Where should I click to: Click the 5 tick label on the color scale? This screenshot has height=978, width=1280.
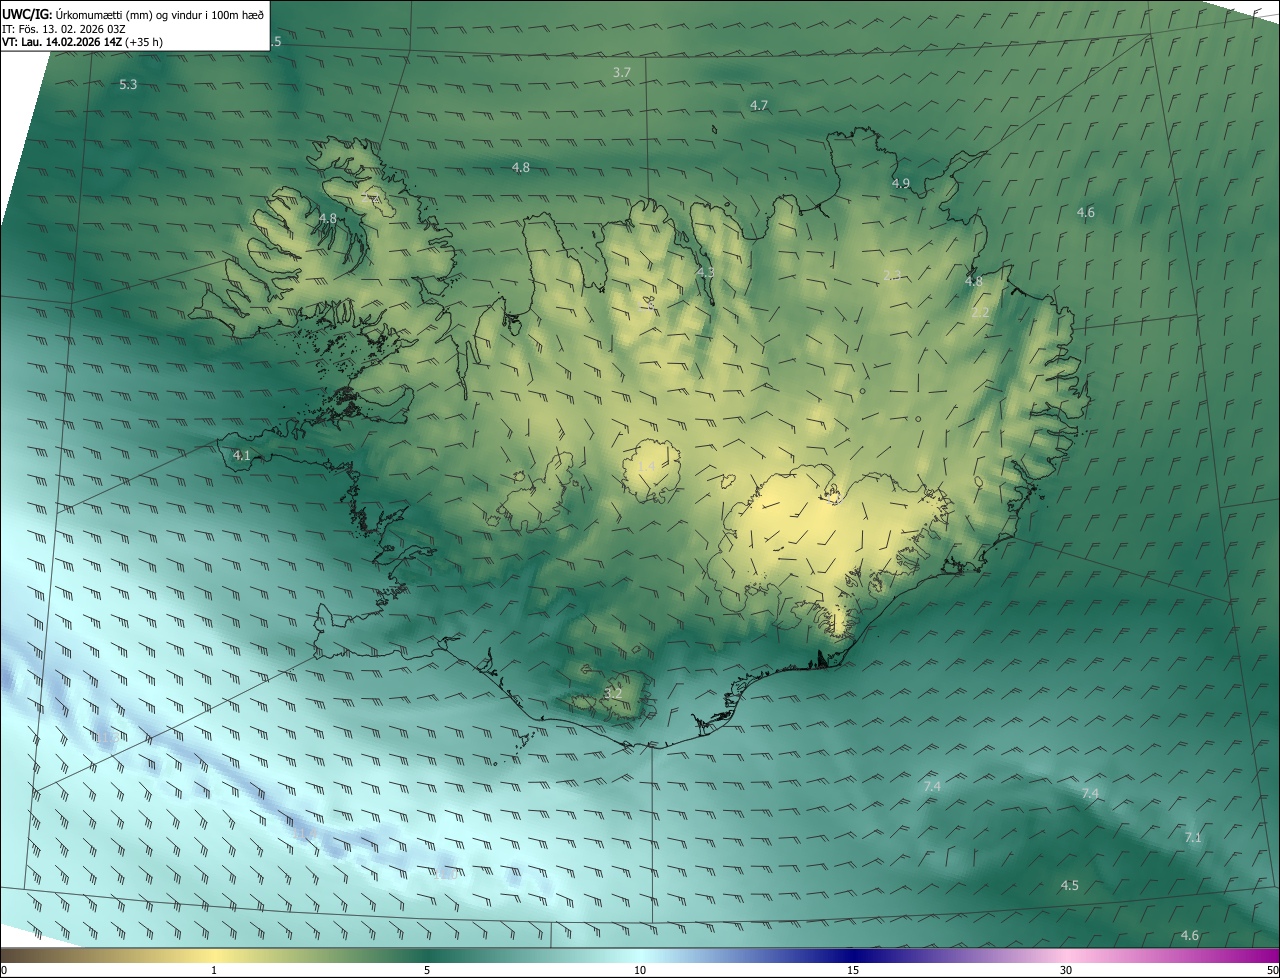427,970
